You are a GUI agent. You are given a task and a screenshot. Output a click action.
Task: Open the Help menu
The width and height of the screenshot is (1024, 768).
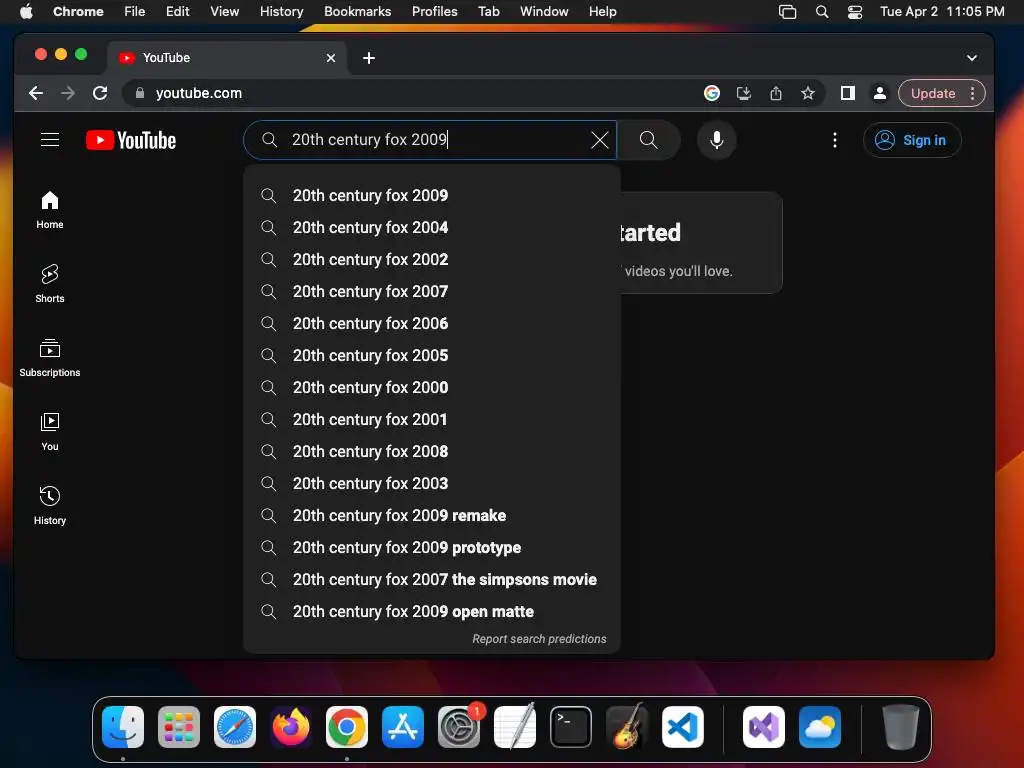[602, 11]
